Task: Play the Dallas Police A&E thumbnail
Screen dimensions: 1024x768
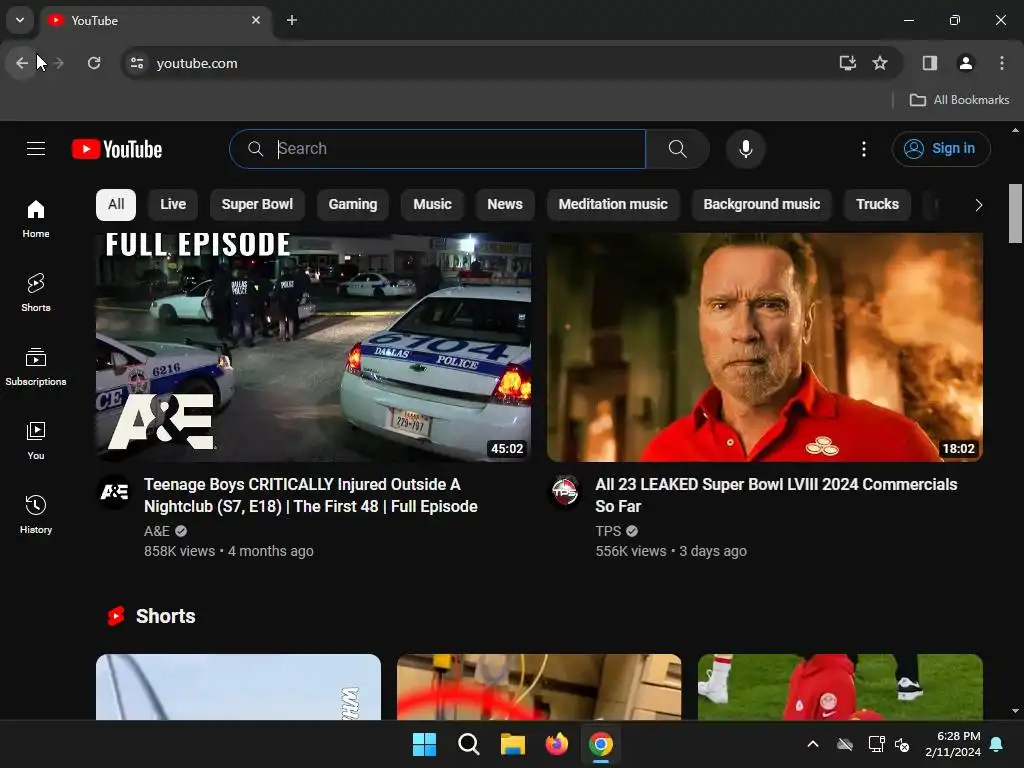Action: pyautogui.click(x=313, y=347)
